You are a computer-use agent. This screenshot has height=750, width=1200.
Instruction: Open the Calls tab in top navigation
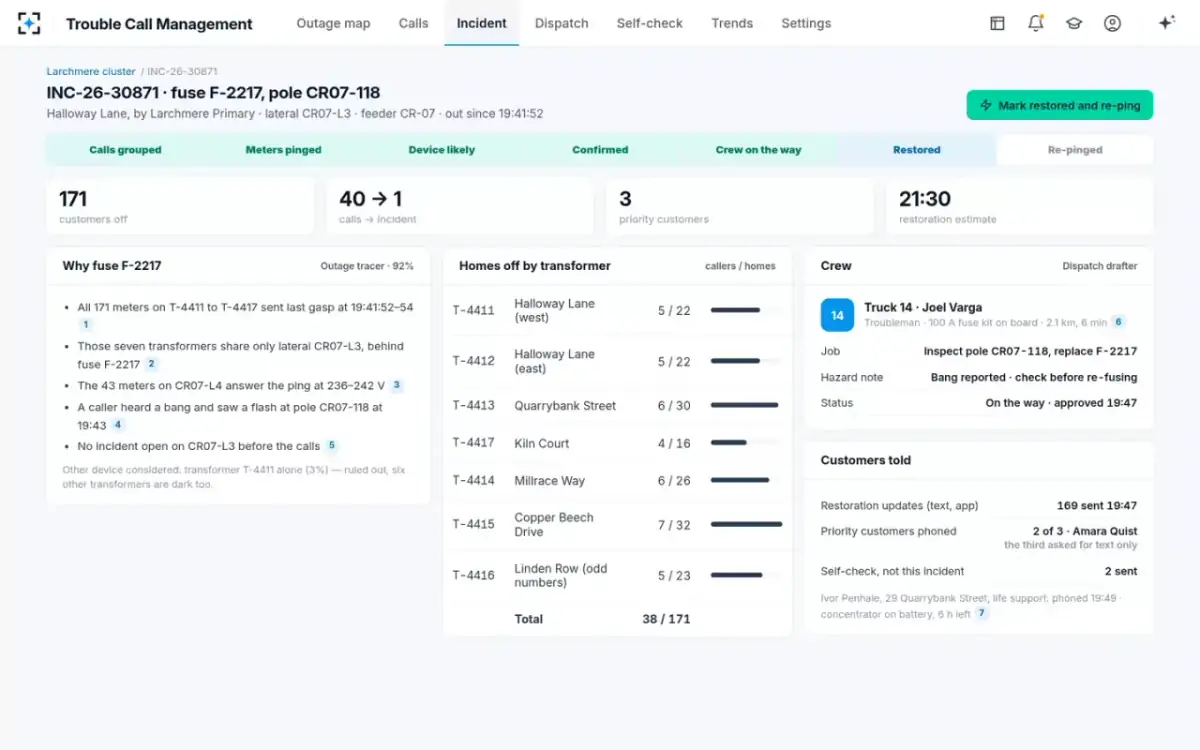click(414, 23)
